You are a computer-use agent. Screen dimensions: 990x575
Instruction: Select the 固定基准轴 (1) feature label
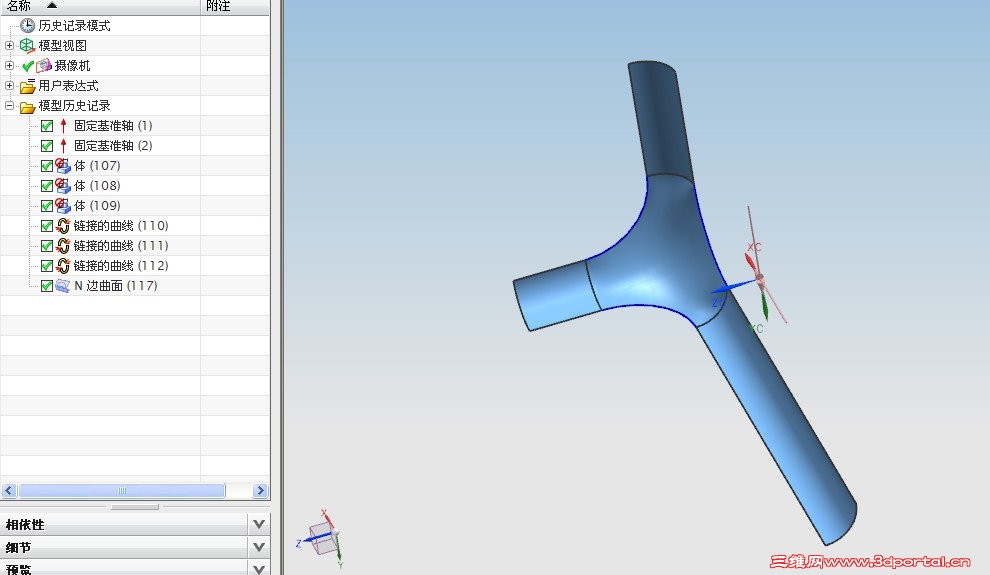tap(113, 126)
